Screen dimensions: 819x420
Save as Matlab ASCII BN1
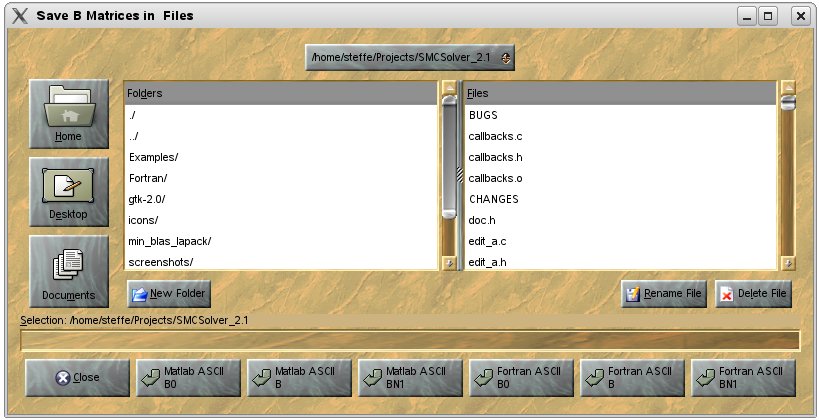[x=411, y=377]
